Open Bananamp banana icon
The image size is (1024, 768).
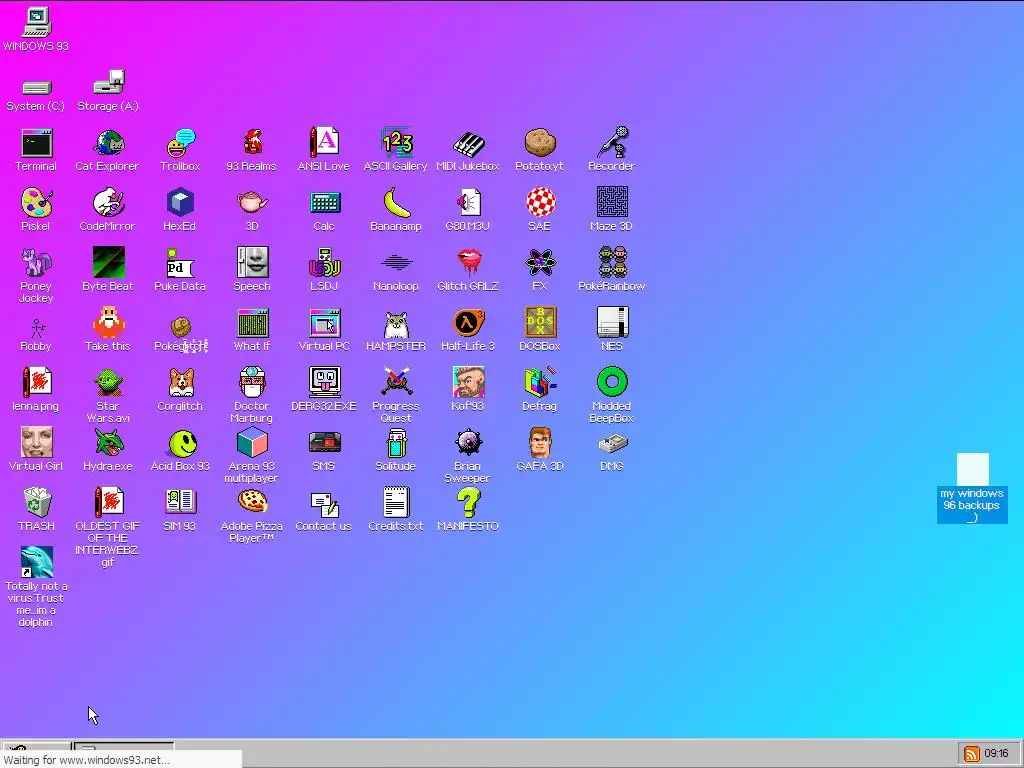click(396, 203)
